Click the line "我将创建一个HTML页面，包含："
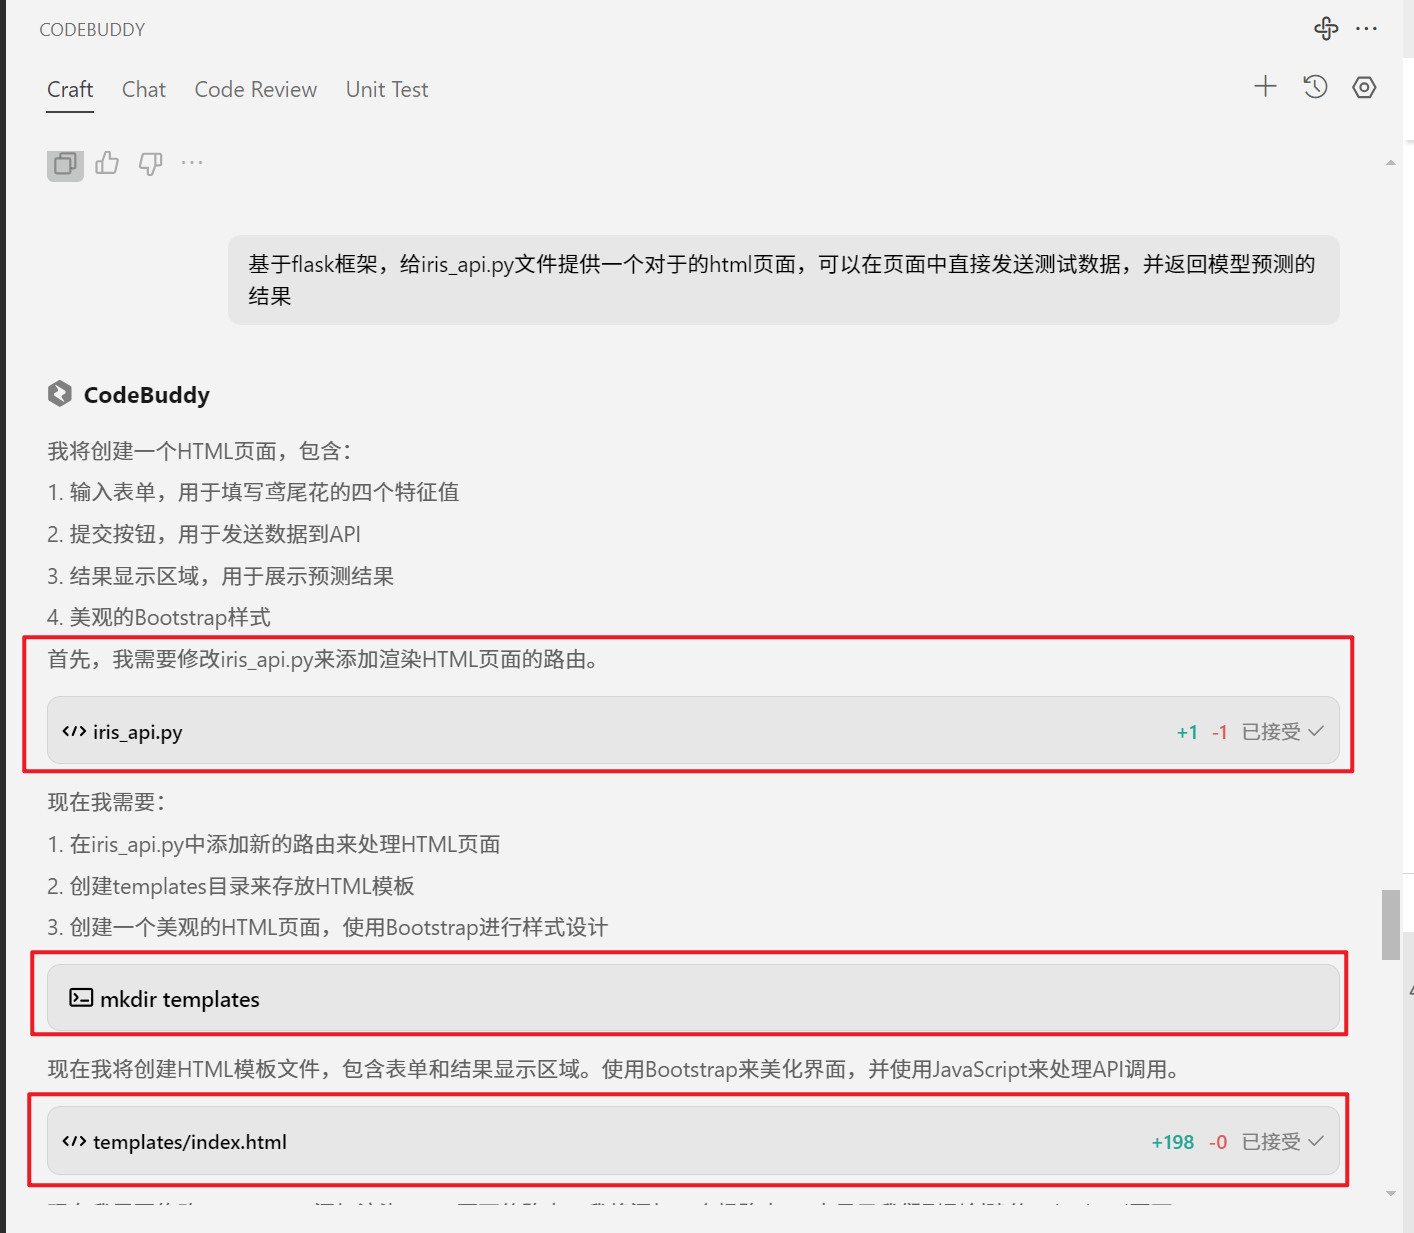The image size is (1414, 1233). (x=200, y=451)
